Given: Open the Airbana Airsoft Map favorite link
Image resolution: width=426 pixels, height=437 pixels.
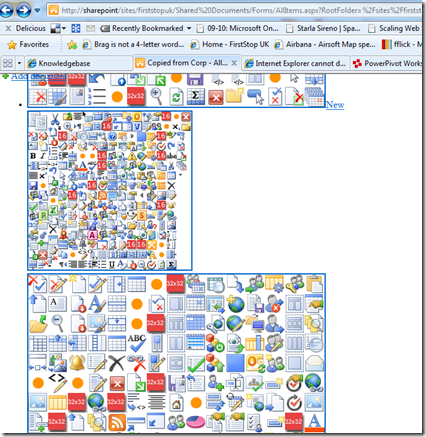Looking at the screenshot, I should click(325, 44).
